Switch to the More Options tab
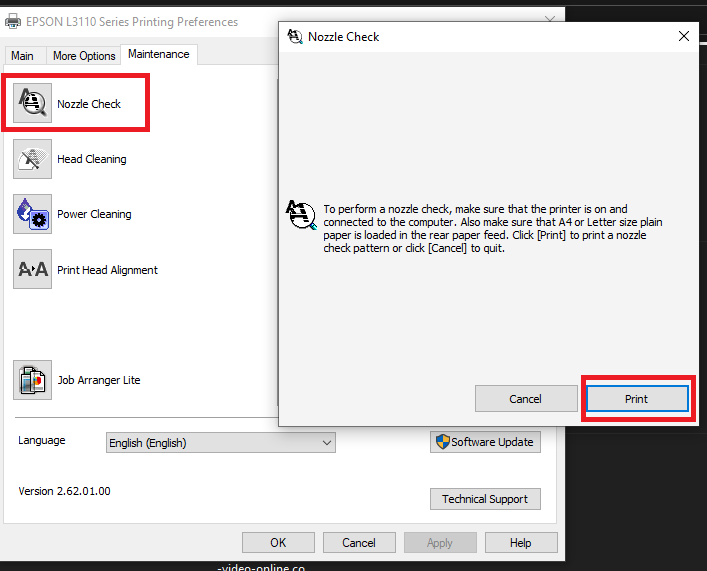 [84, 56]
